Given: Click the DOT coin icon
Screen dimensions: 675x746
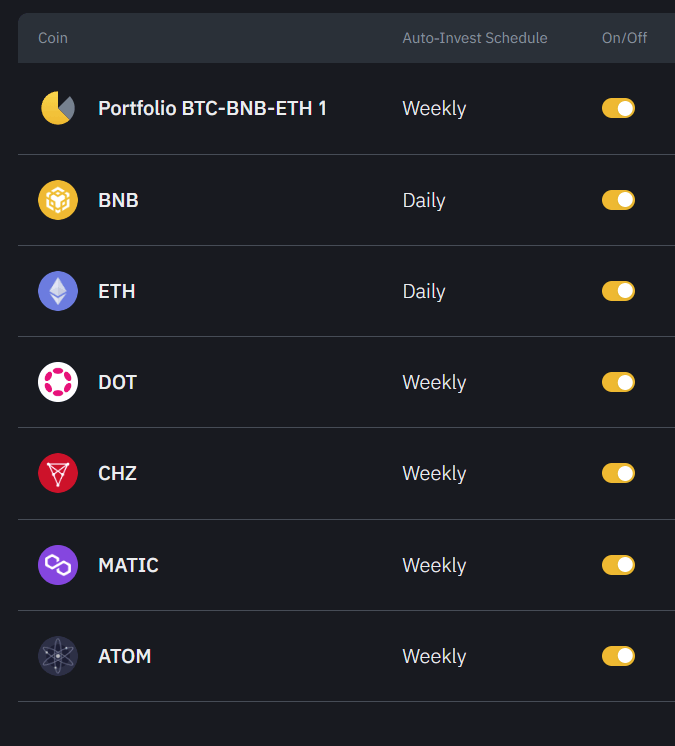Looking at the screenshot, I should tap(58, 382).
